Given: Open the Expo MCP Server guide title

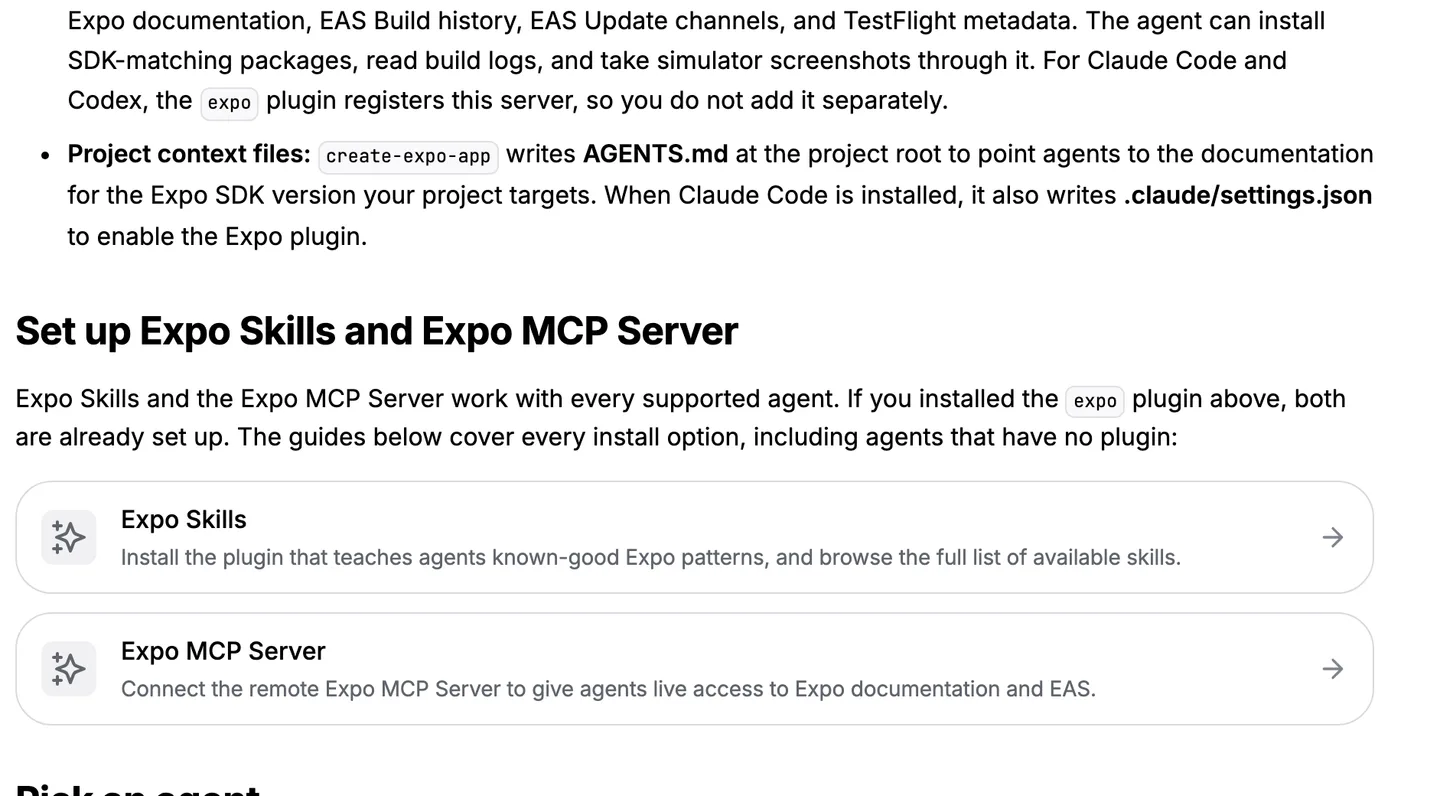Looking at the screenshot, I should 223,651.
